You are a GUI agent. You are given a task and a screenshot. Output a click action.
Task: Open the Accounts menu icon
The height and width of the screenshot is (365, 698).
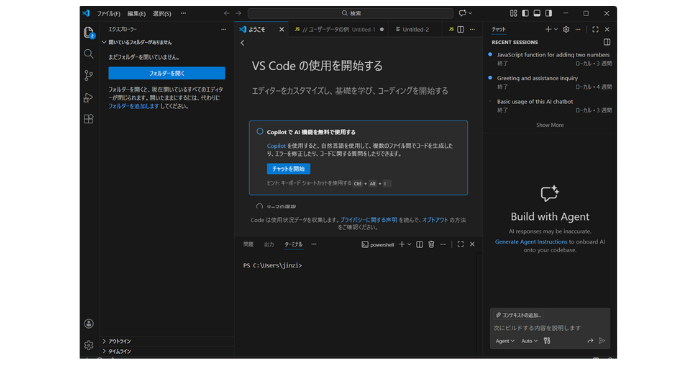(x=89, y=324)
